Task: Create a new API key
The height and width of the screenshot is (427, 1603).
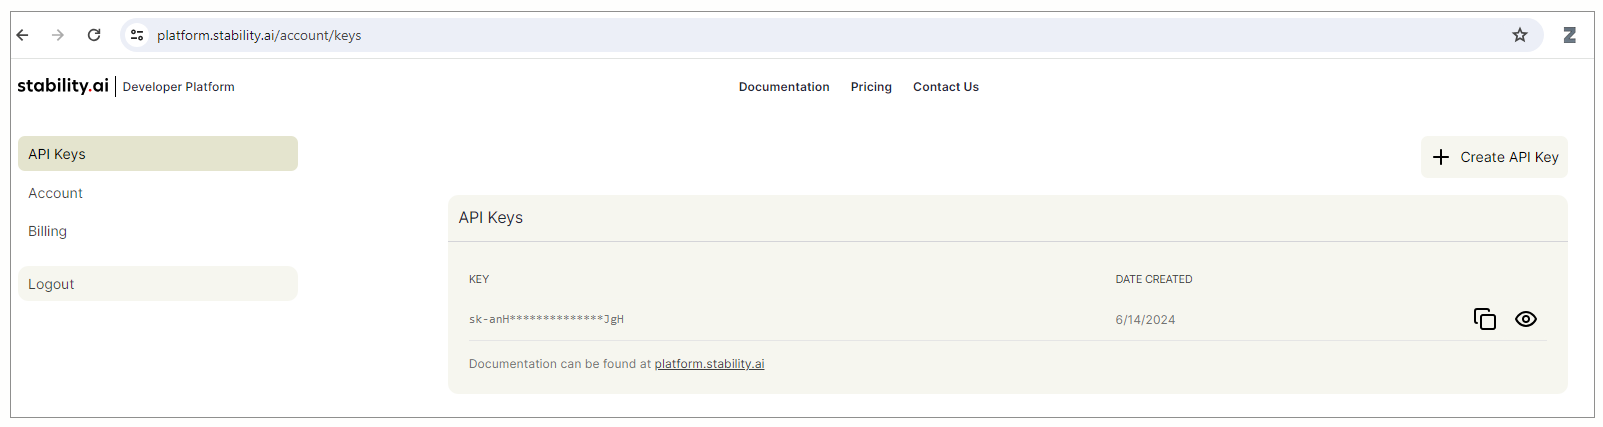Action: pyautogui.click(x=1495, y=157)
